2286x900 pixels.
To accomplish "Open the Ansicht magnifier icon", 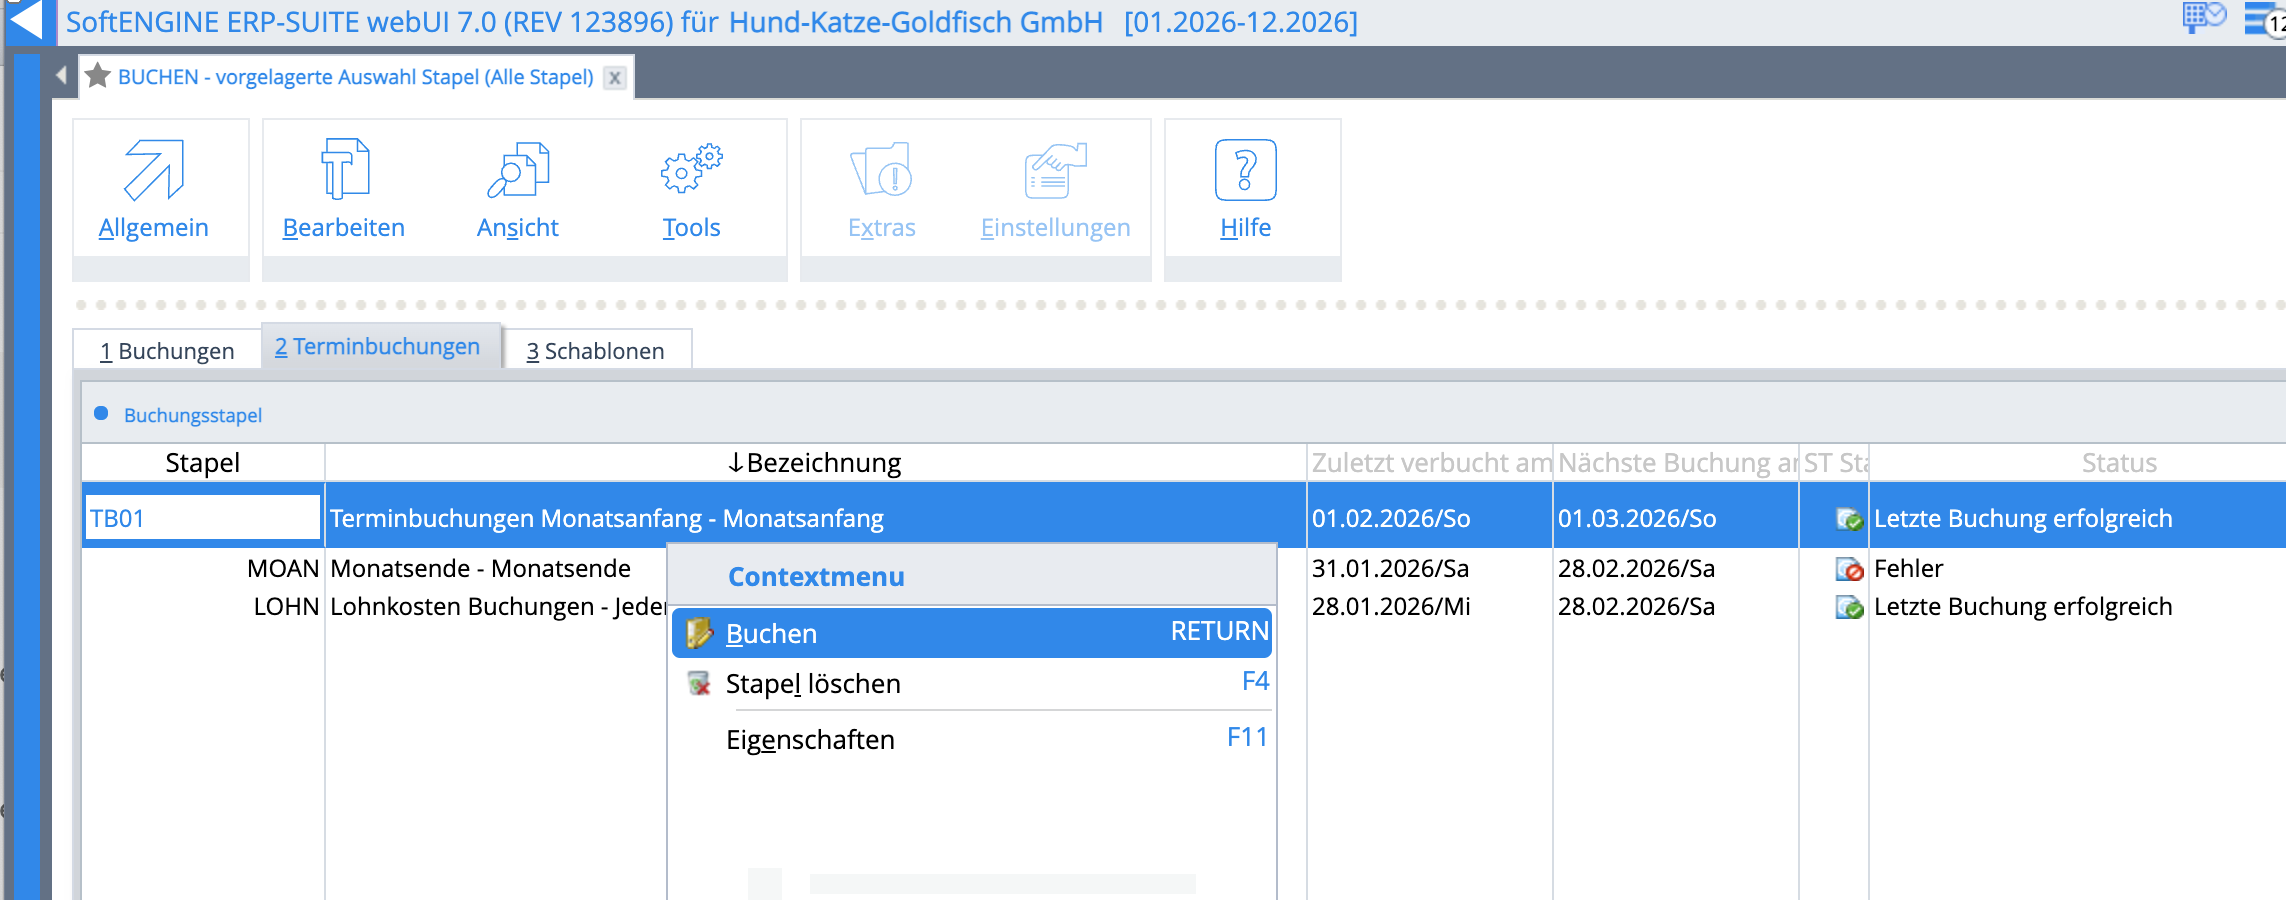I will (517, 171).
